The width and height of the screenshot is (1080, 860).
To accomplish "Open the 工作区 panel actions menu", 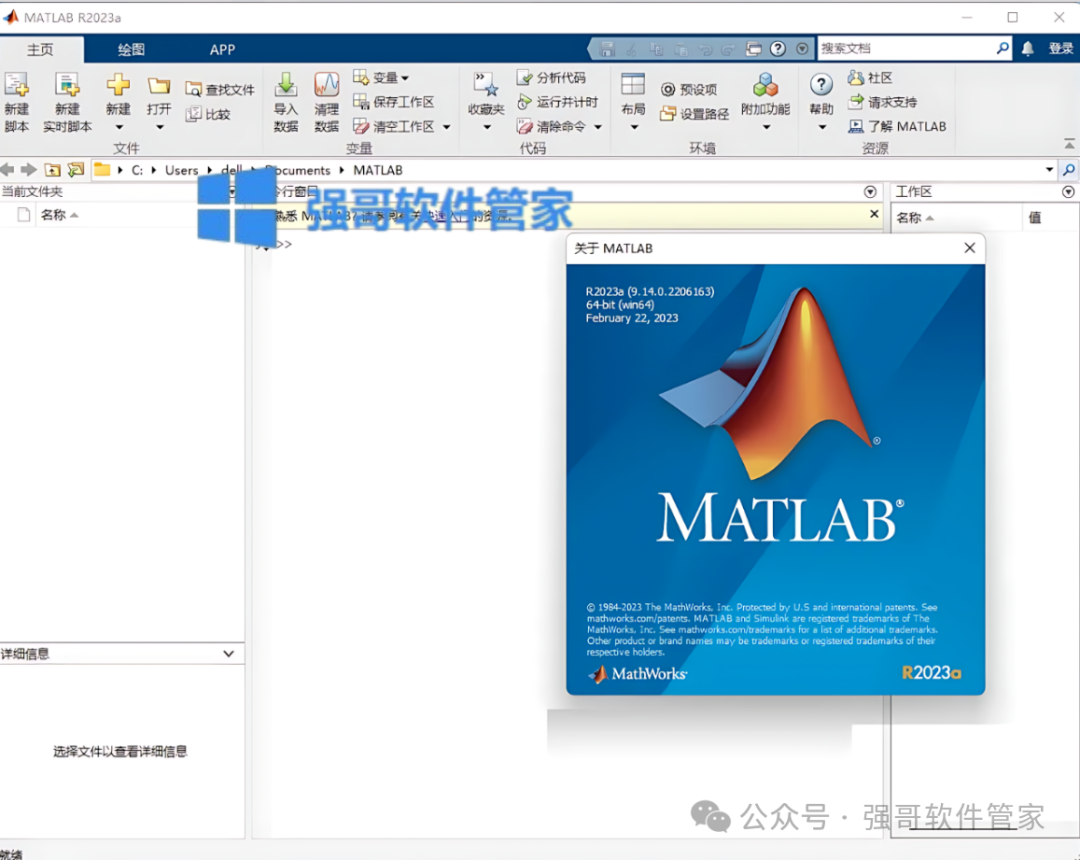I will pyautogui.click(x=1068, y=191).
